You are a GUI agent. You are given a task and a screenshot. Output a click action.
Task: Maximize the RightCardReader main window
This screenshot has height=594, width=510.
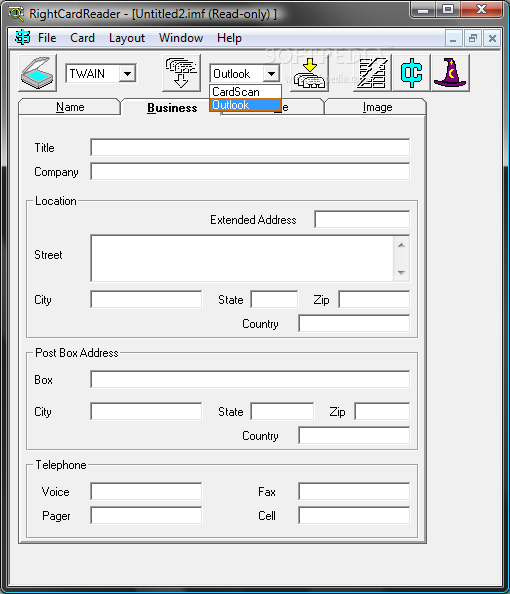(448, 10)
